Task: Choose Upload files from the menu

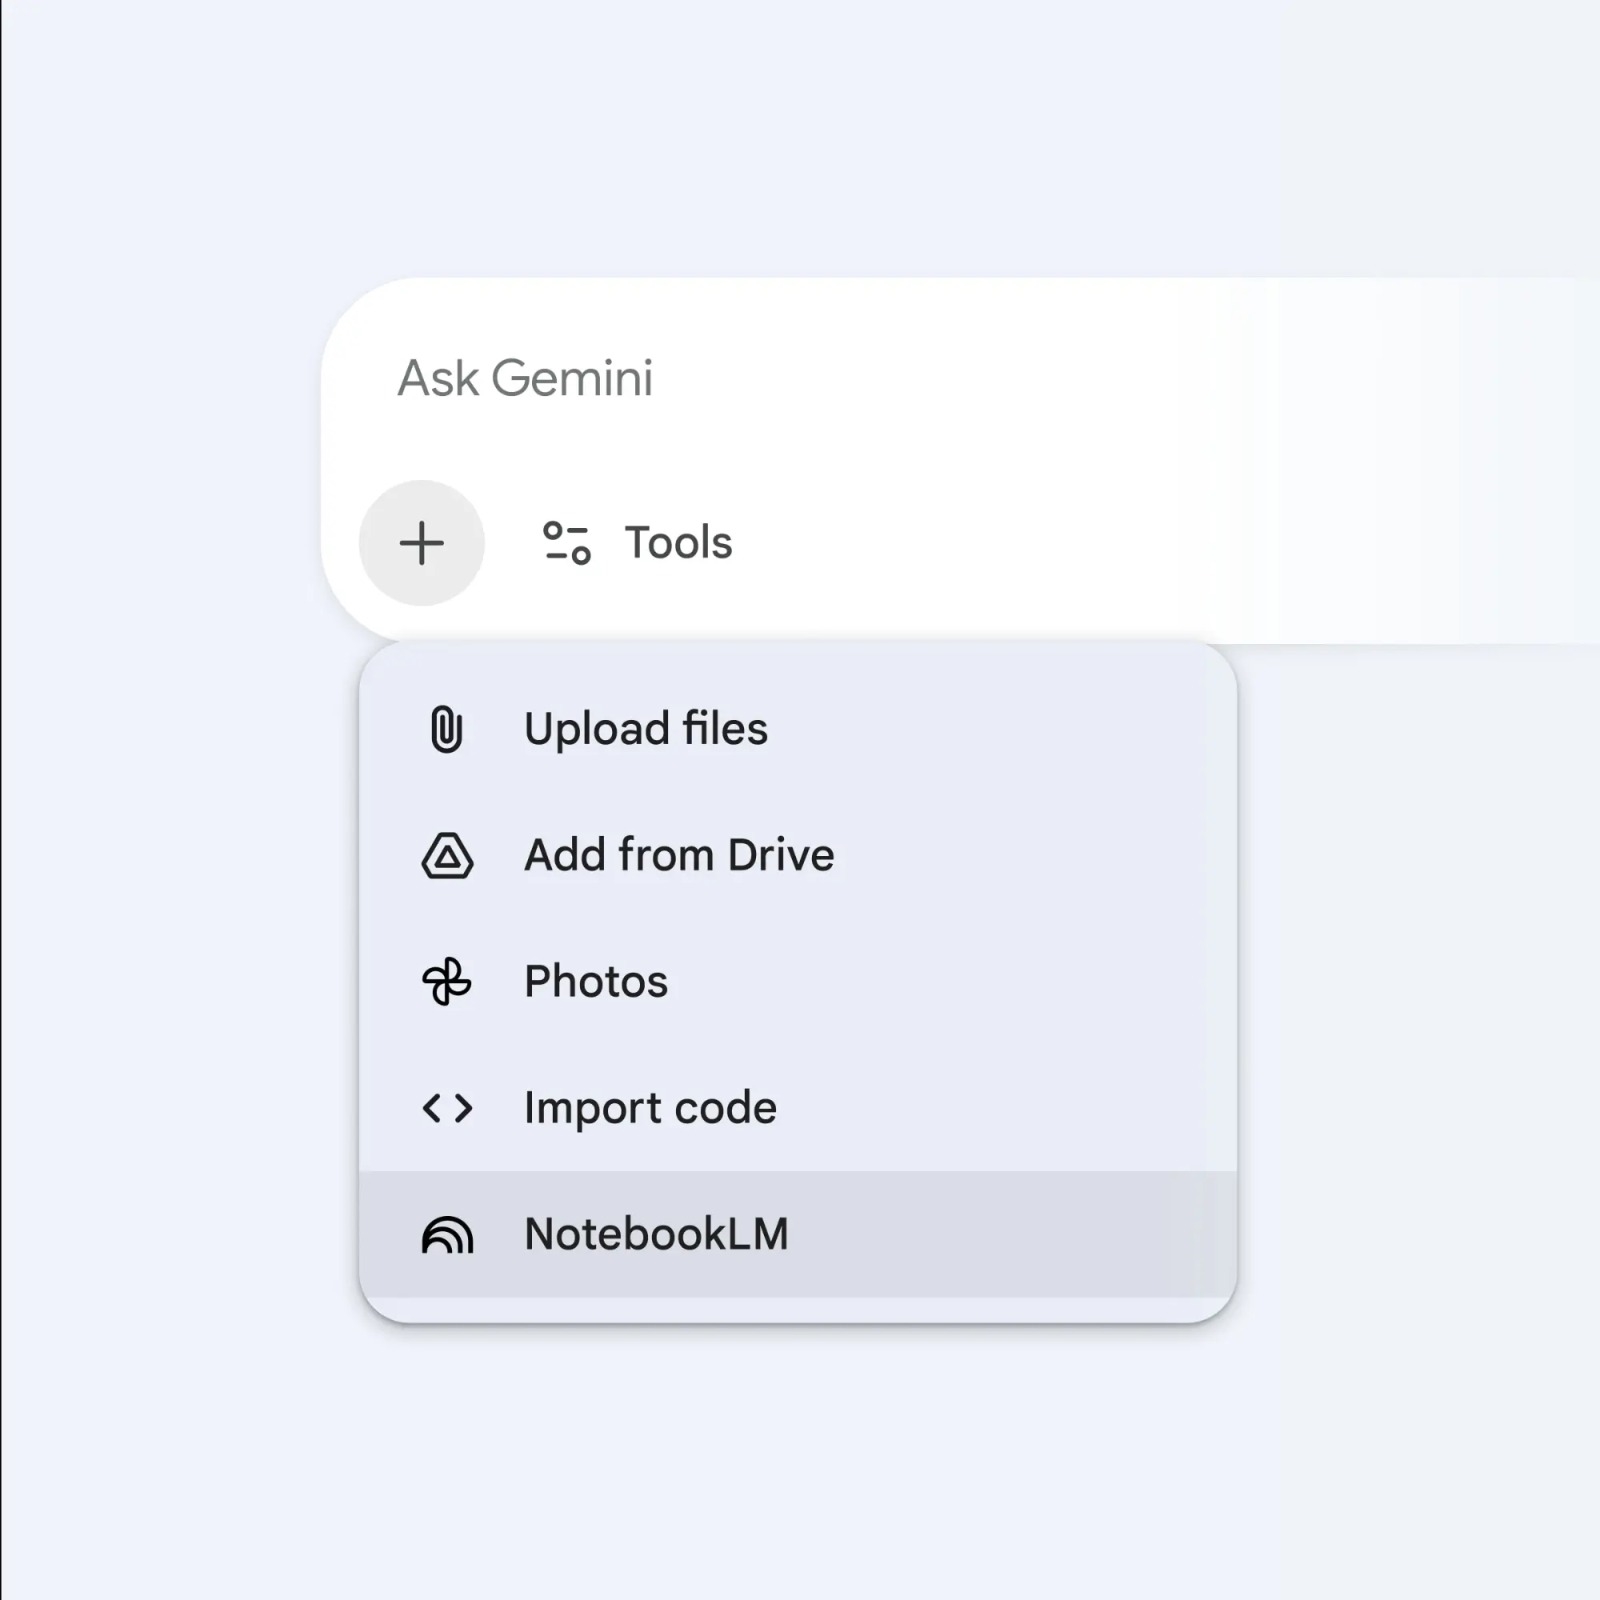Action: [x=646, y=729]
